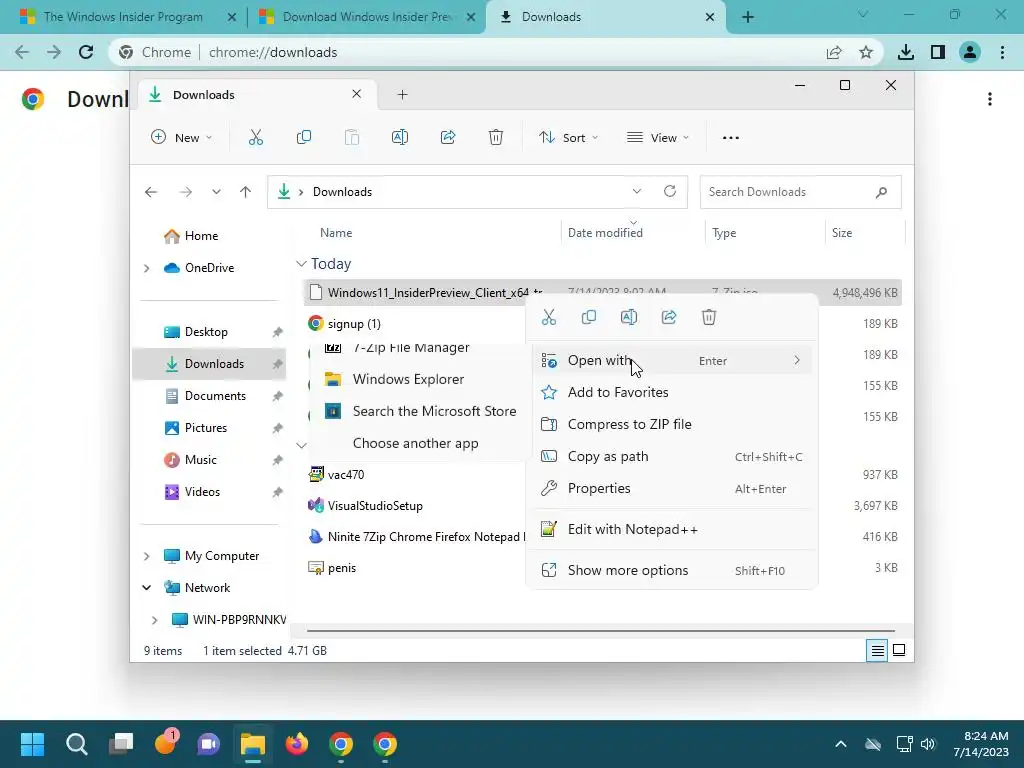1024x768 pixels.
Task: Expand OneDrive in navigation pane
Action: pos(147,268)
